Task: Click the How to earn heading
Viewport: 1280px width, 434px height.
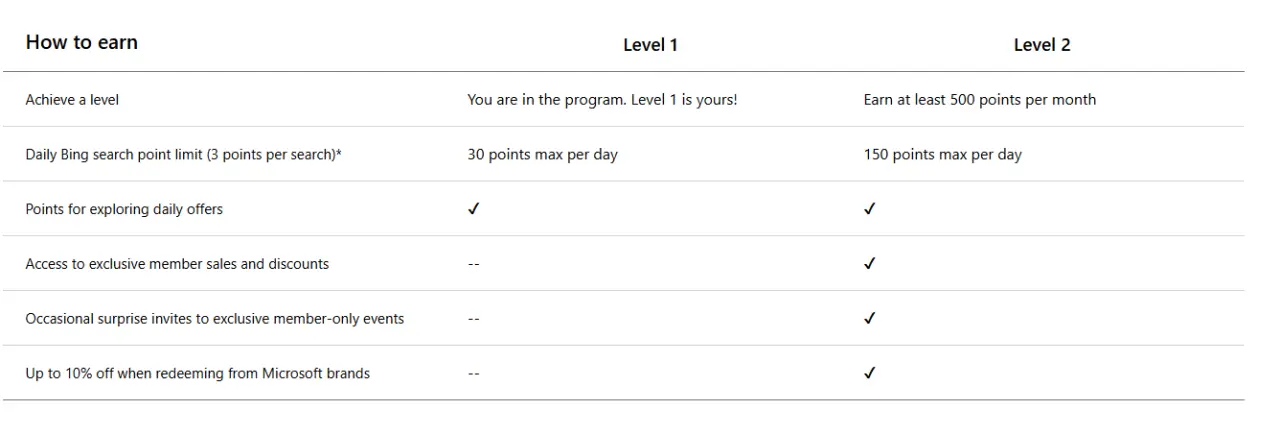Action: [82, 42]
